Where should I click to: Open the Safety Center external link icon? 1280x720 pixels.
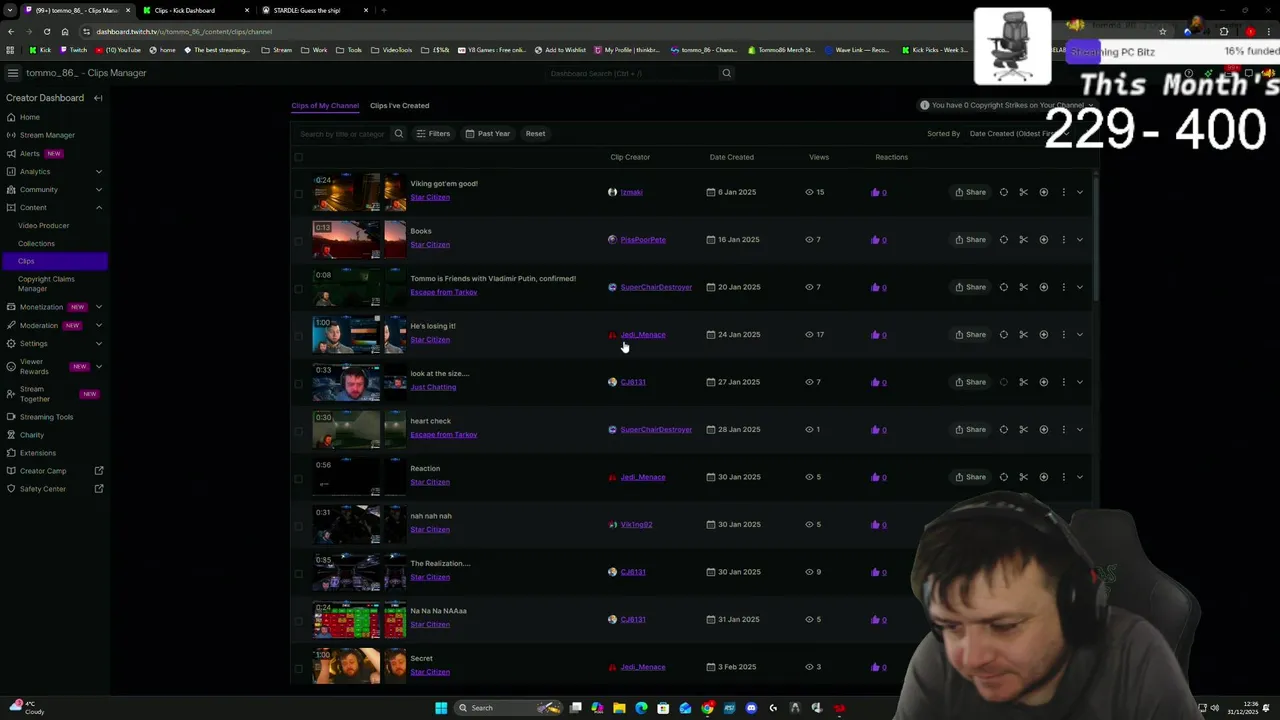(x=99, y=489)
